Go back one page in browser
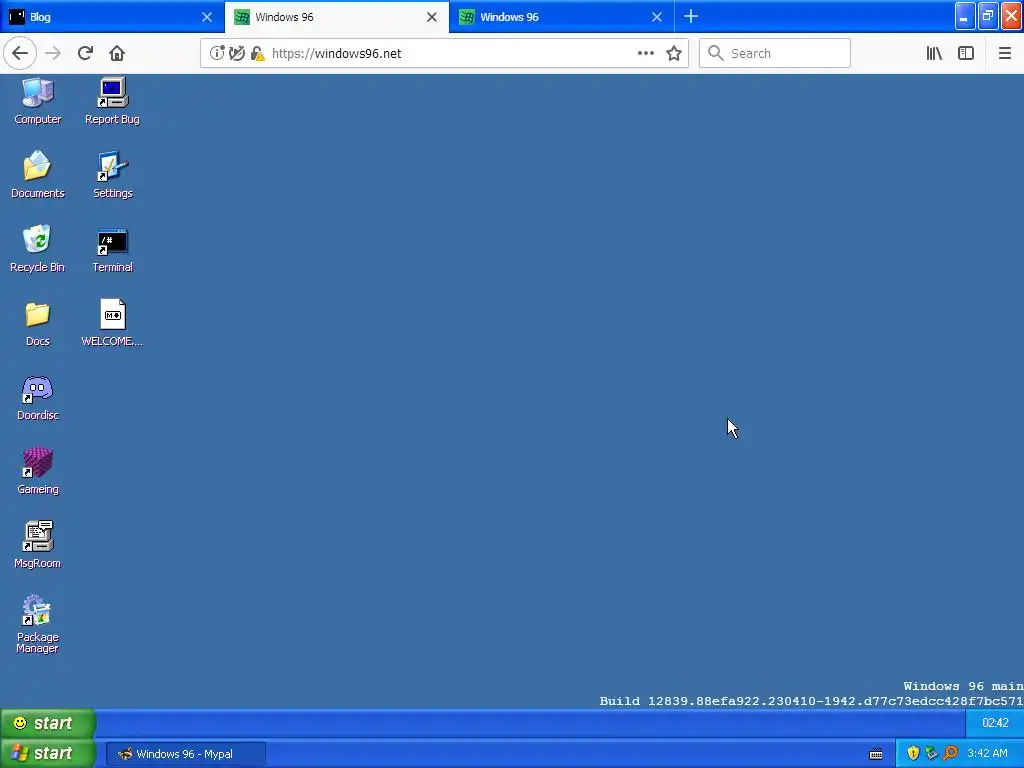The height and width of the screenshot is (768, 1024). coord(20,54)
